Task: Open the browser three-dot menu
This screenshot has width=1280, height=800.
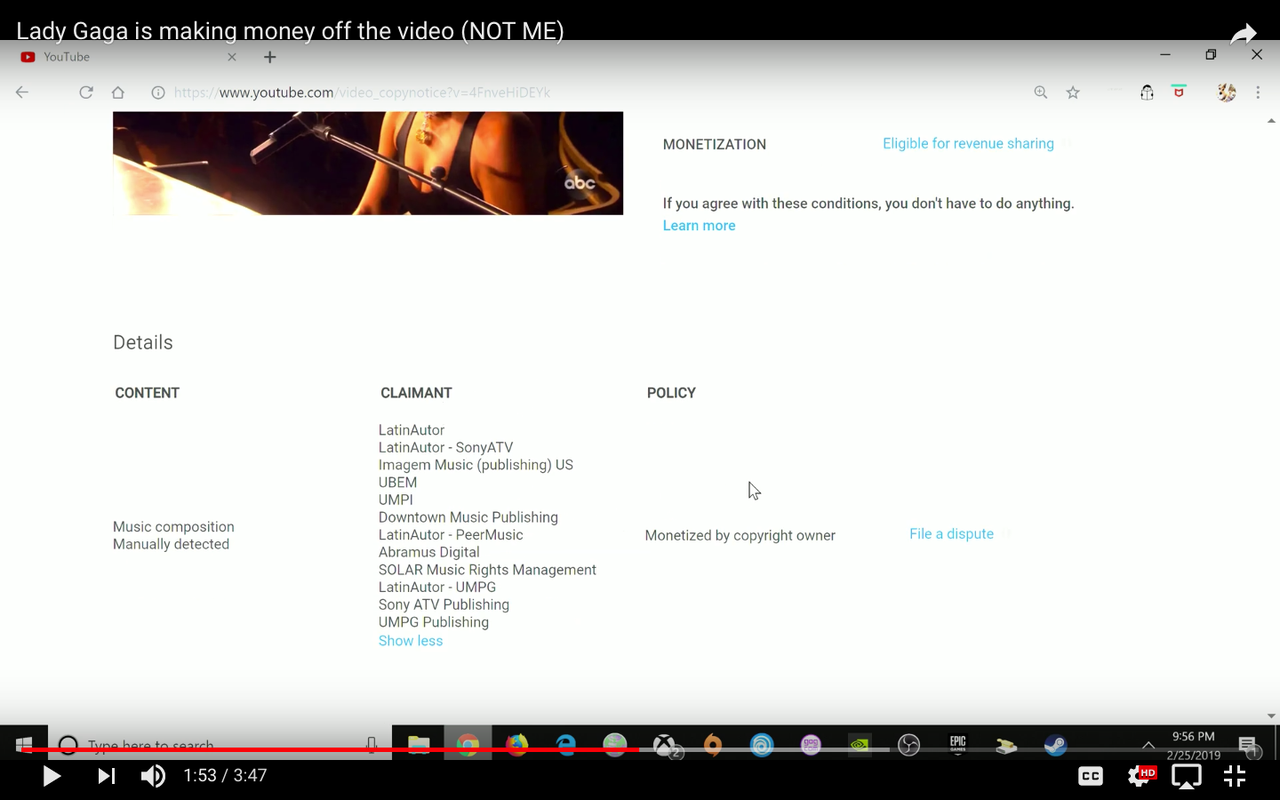Action: tap(1258, 92)
